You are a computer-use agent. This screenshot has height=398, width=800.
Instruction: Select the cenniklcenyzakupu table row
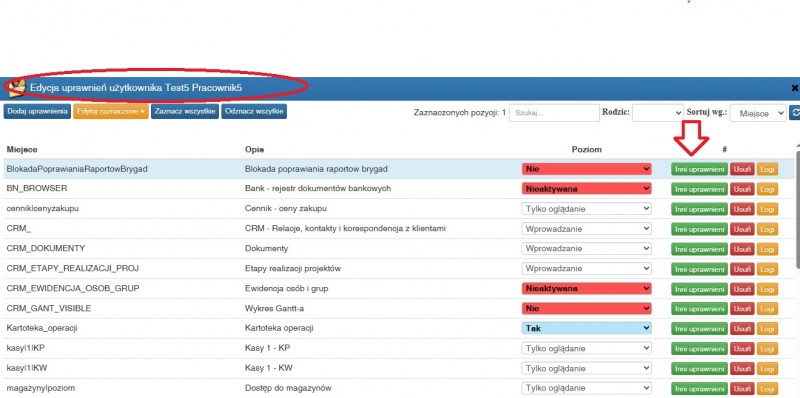(x=399, y=209)
